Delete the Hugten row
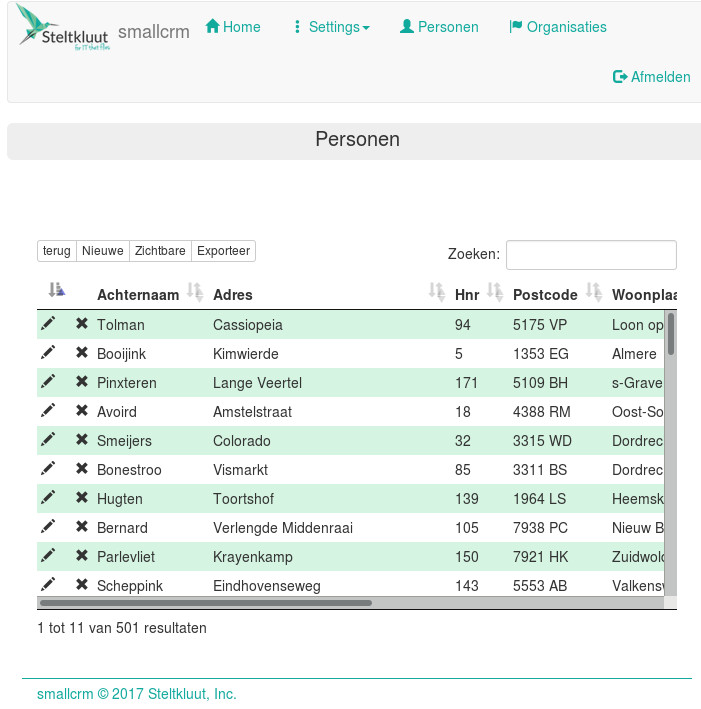Screen dimensions: 701x709 (x=82, y=497)
